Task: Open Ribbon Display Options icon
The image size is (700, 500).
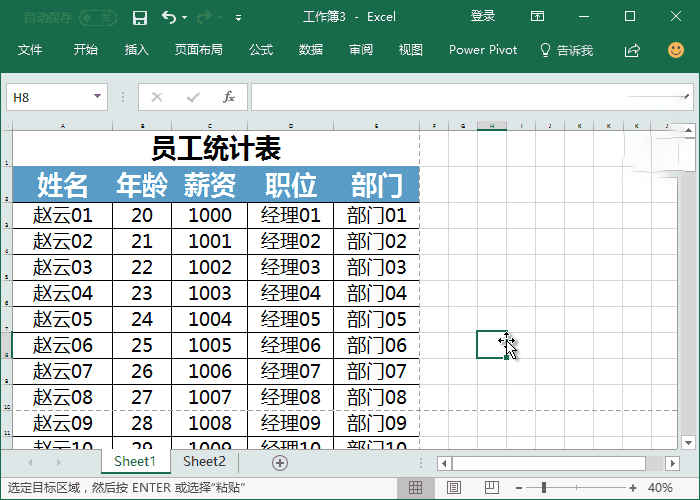Action: (537, 17)
